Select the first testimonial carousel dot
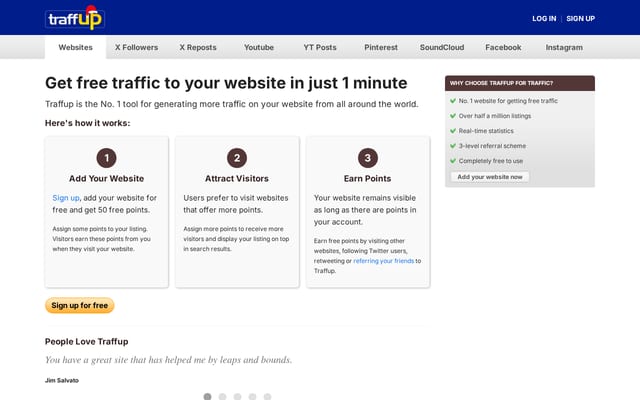640x400 pixels. (x=207, y=396)
